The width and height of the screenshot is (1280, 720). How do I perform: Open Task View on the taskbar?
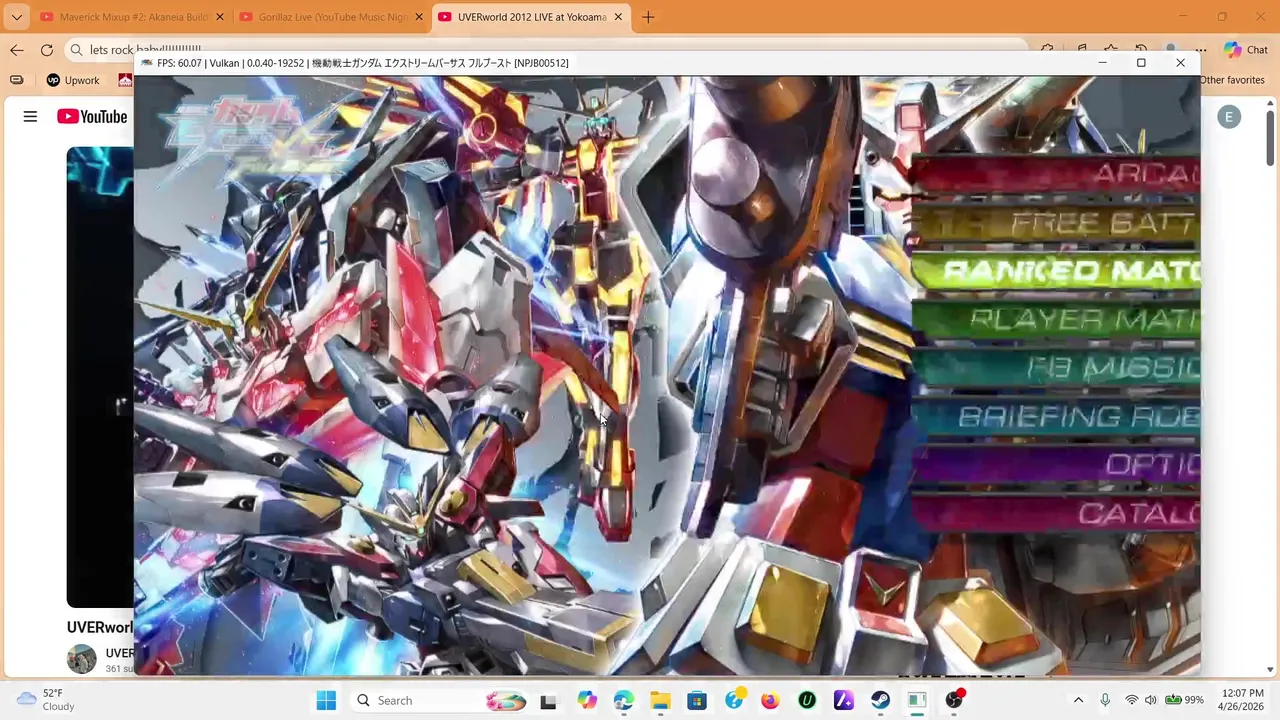click(548, 701)
